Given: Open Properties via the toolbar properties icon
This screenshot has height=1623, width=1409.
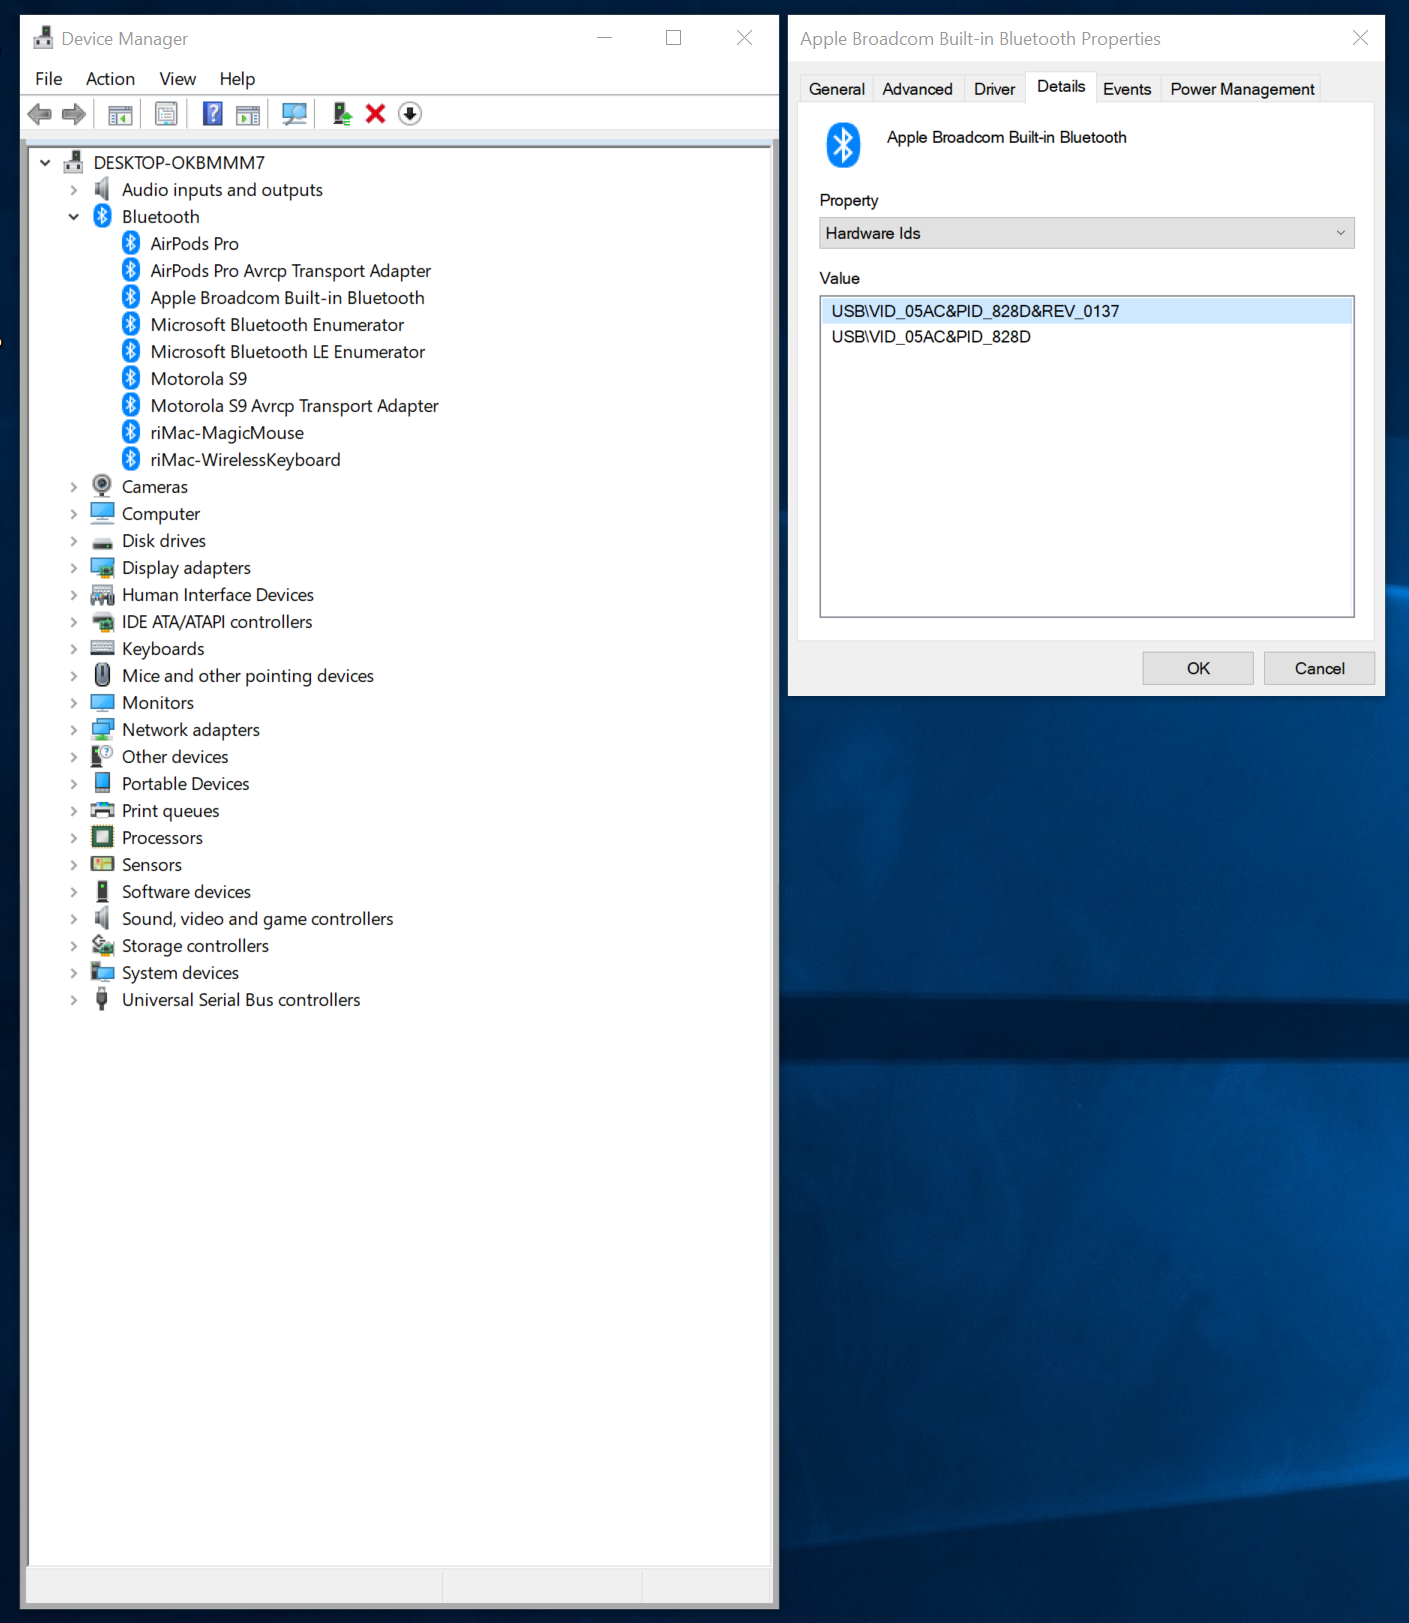Looking at the screenshot, I should [x=166, y=114].
